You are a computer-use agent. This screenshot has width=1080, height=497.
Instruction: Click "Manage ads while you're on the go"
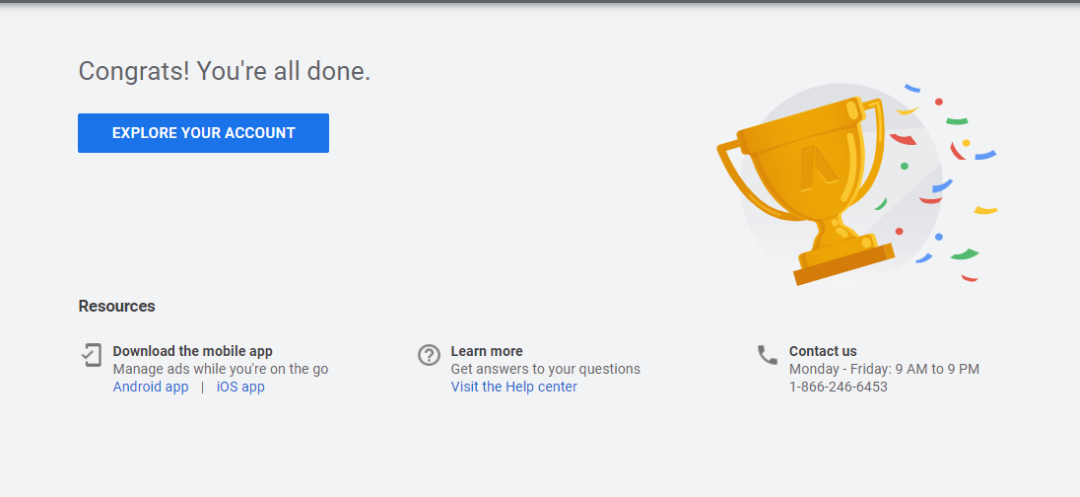click(x=220, y=369)
